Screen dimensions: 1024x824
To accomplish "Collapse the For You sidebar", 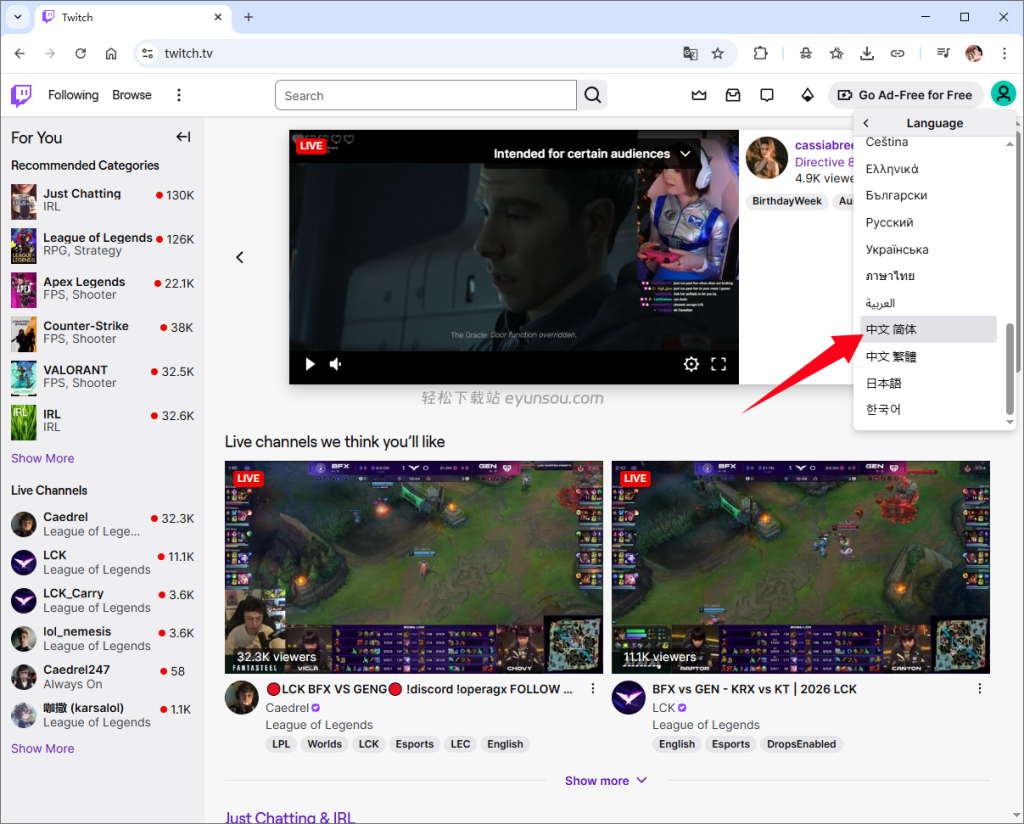I will 184,136.
